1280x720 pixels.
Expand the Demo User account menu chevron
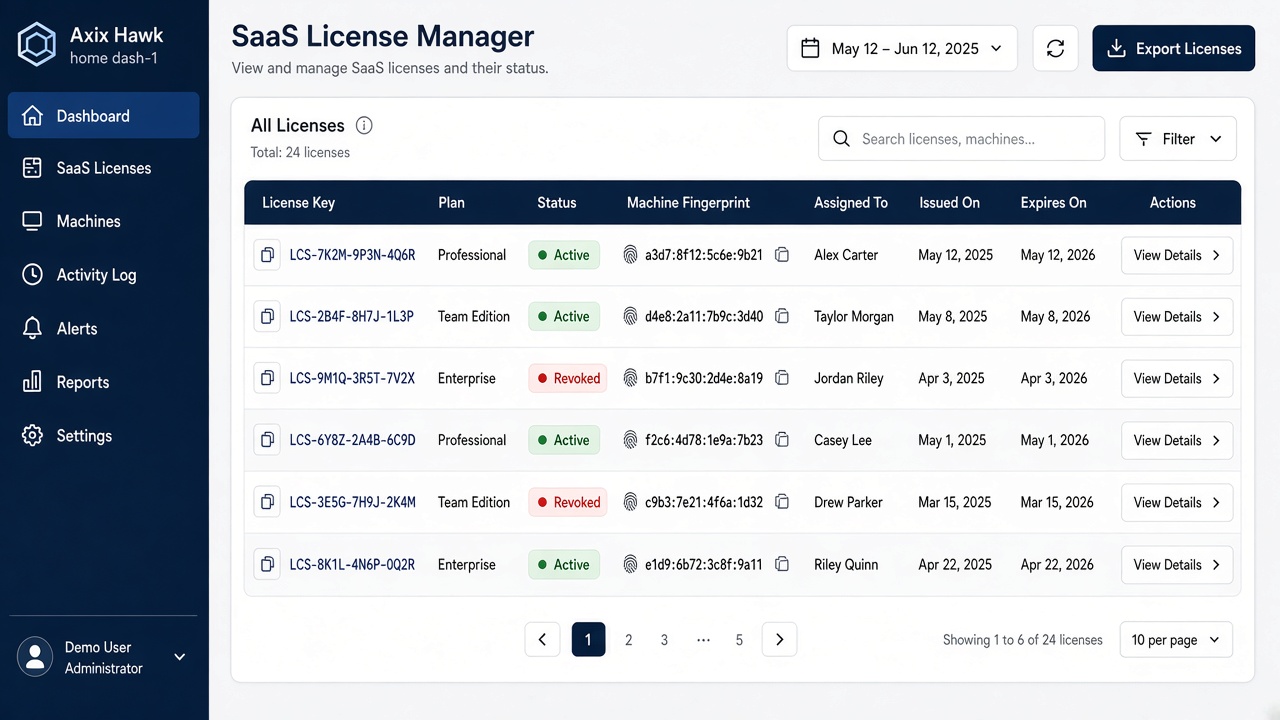tap(180, 657)
